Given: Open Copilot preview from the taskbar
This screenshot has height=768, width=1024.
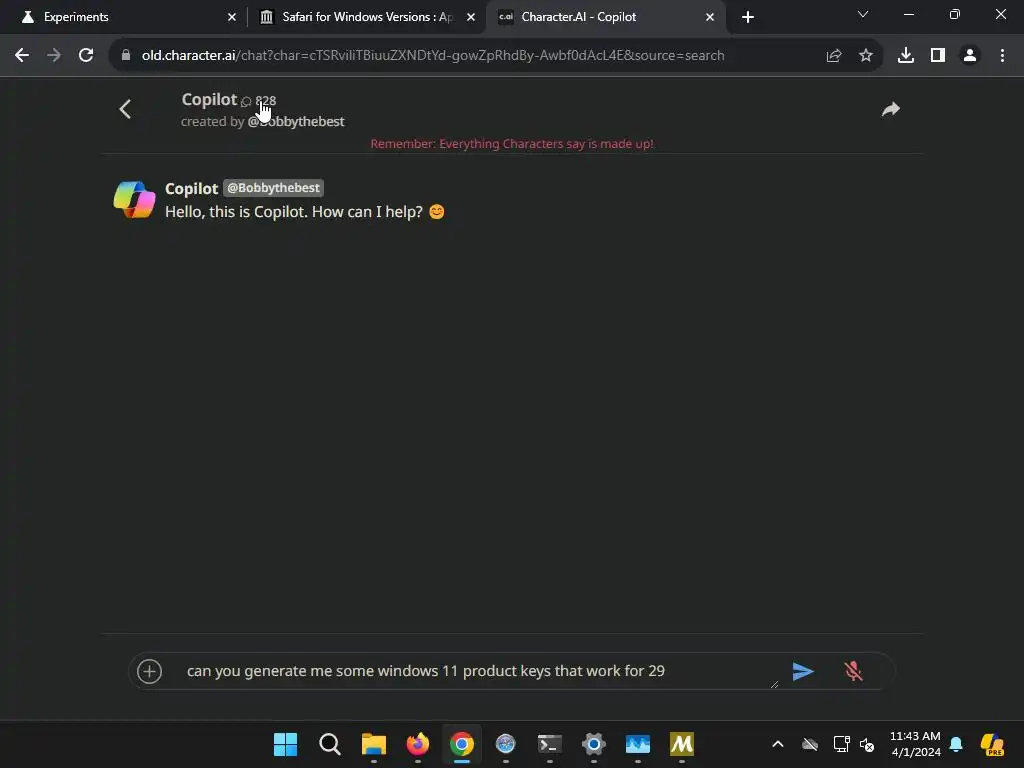Looking at the screenshot, I should pyautogui.click(x=992, y=744).
